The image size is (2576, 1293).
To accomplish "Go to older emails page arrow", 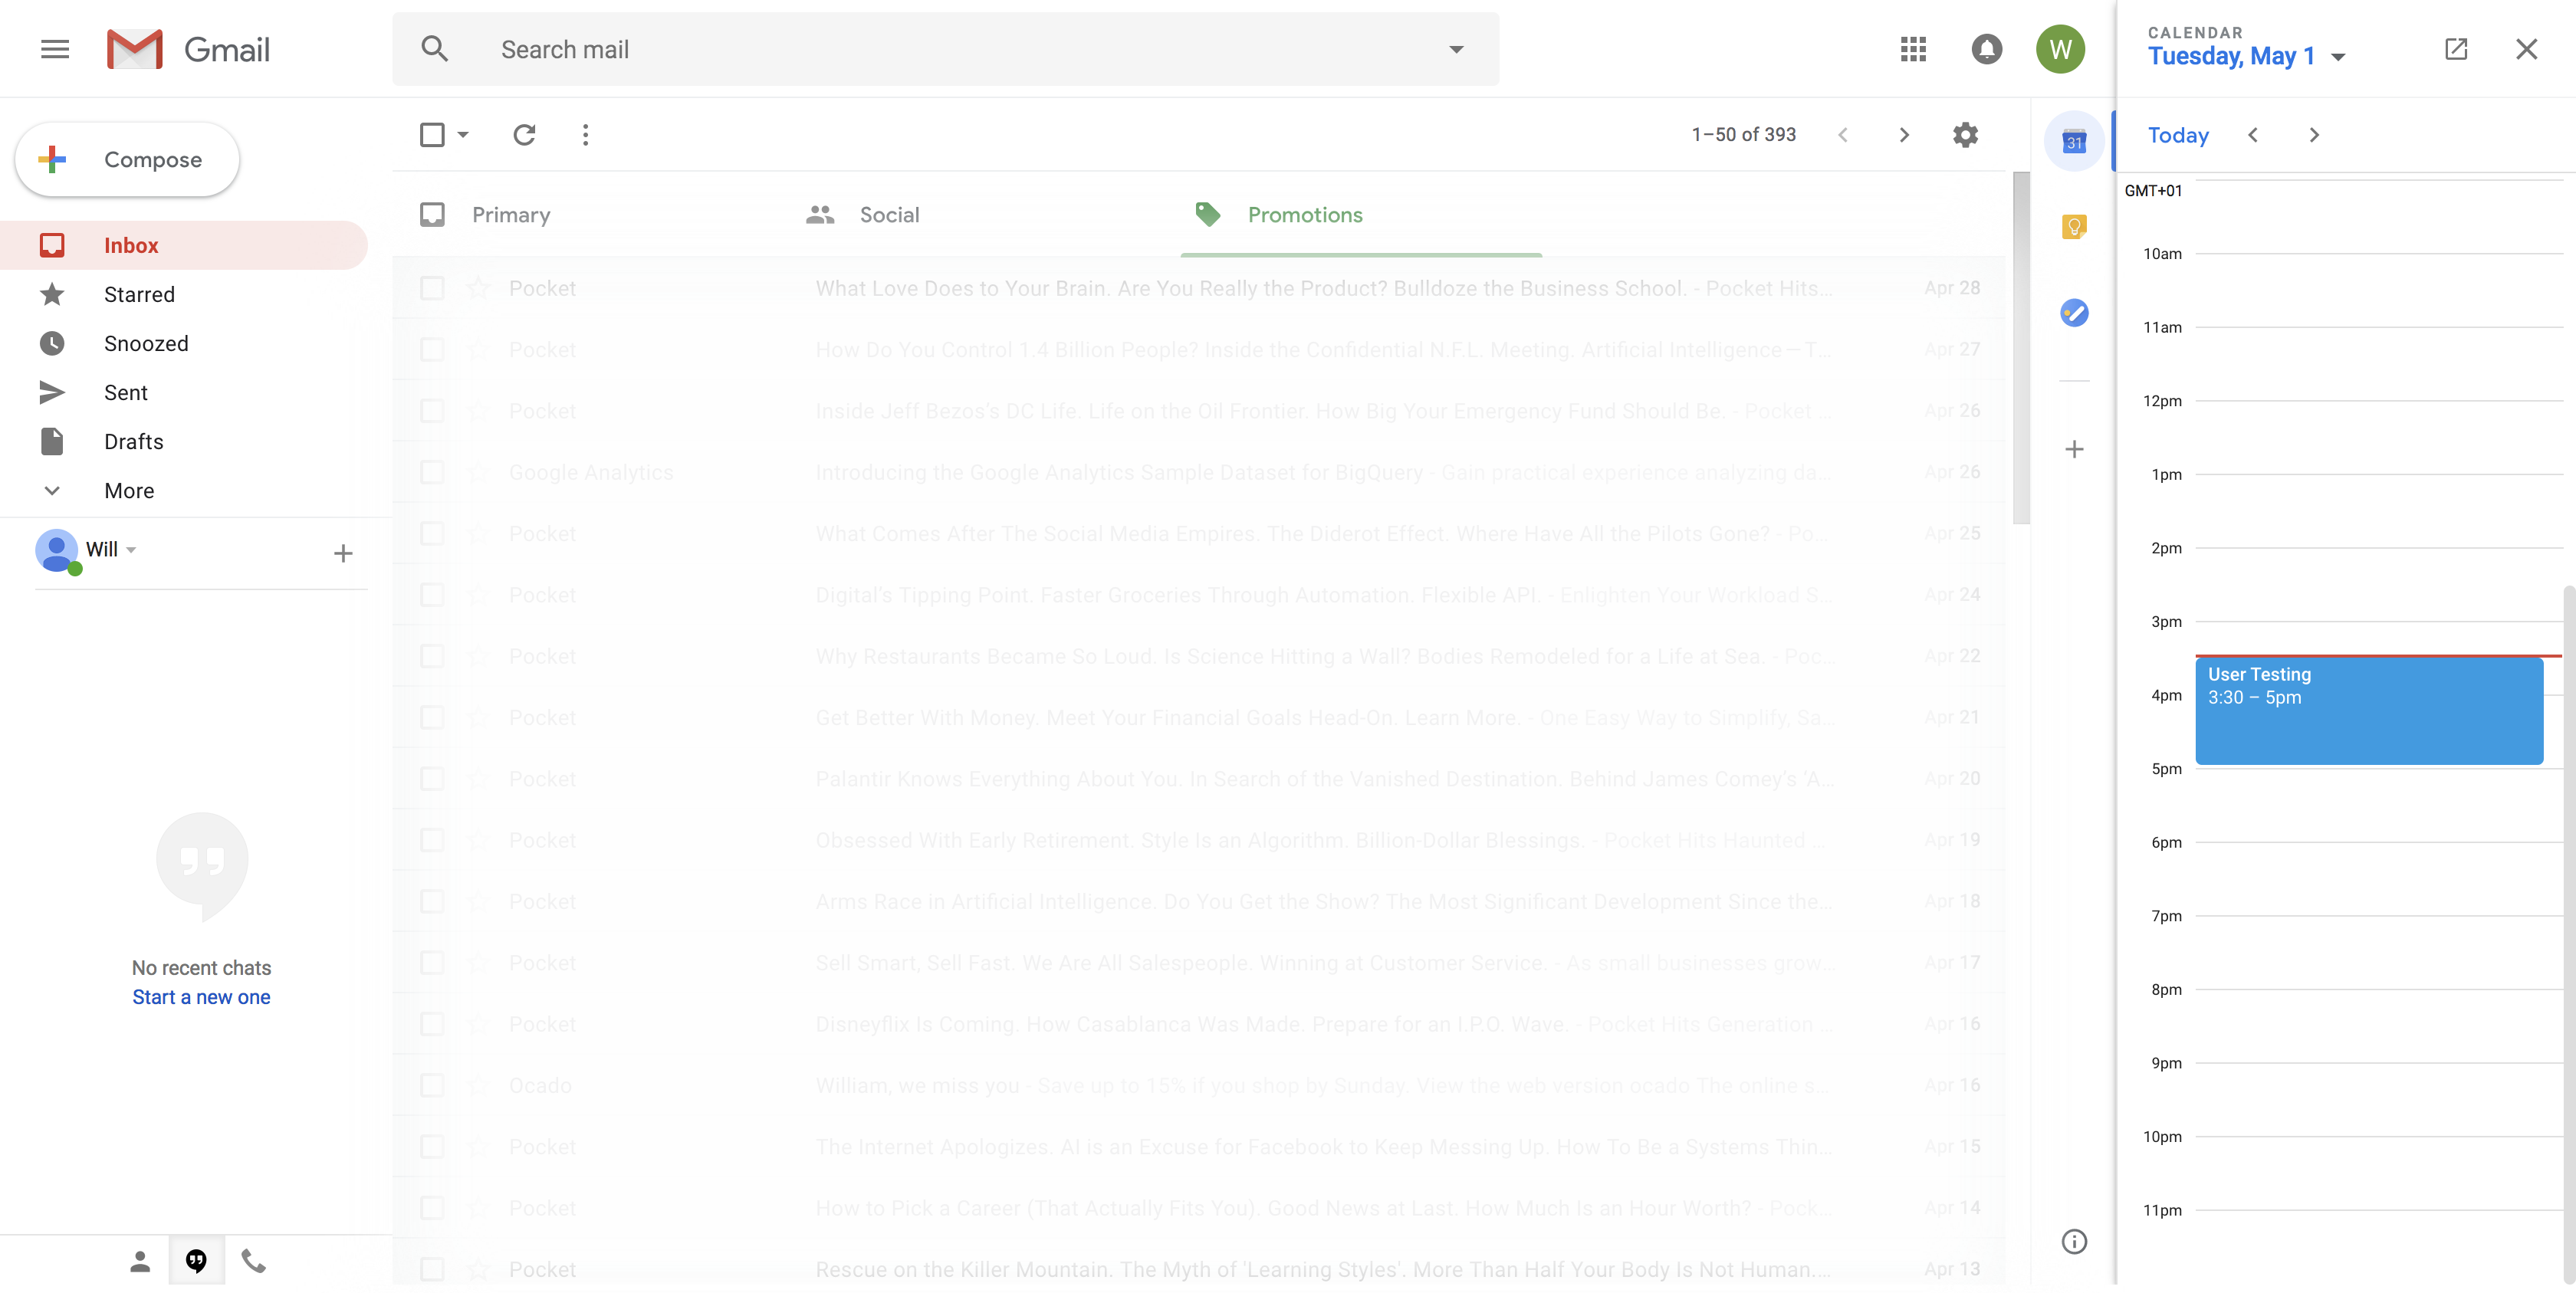I will click(x=1904, y=135).
